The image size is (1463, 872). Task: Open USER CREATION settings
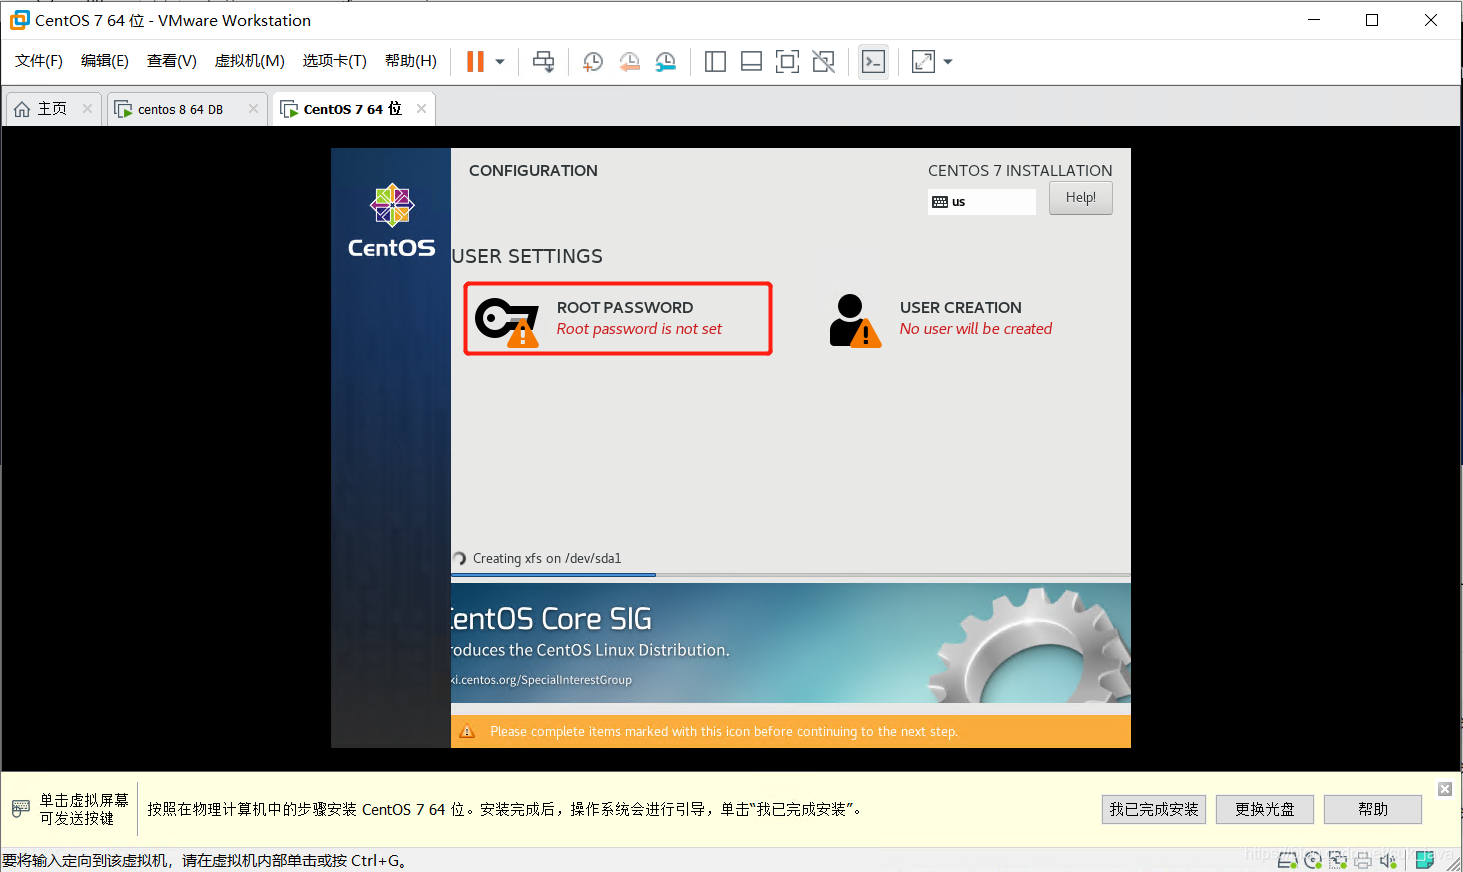pos(941,319)
